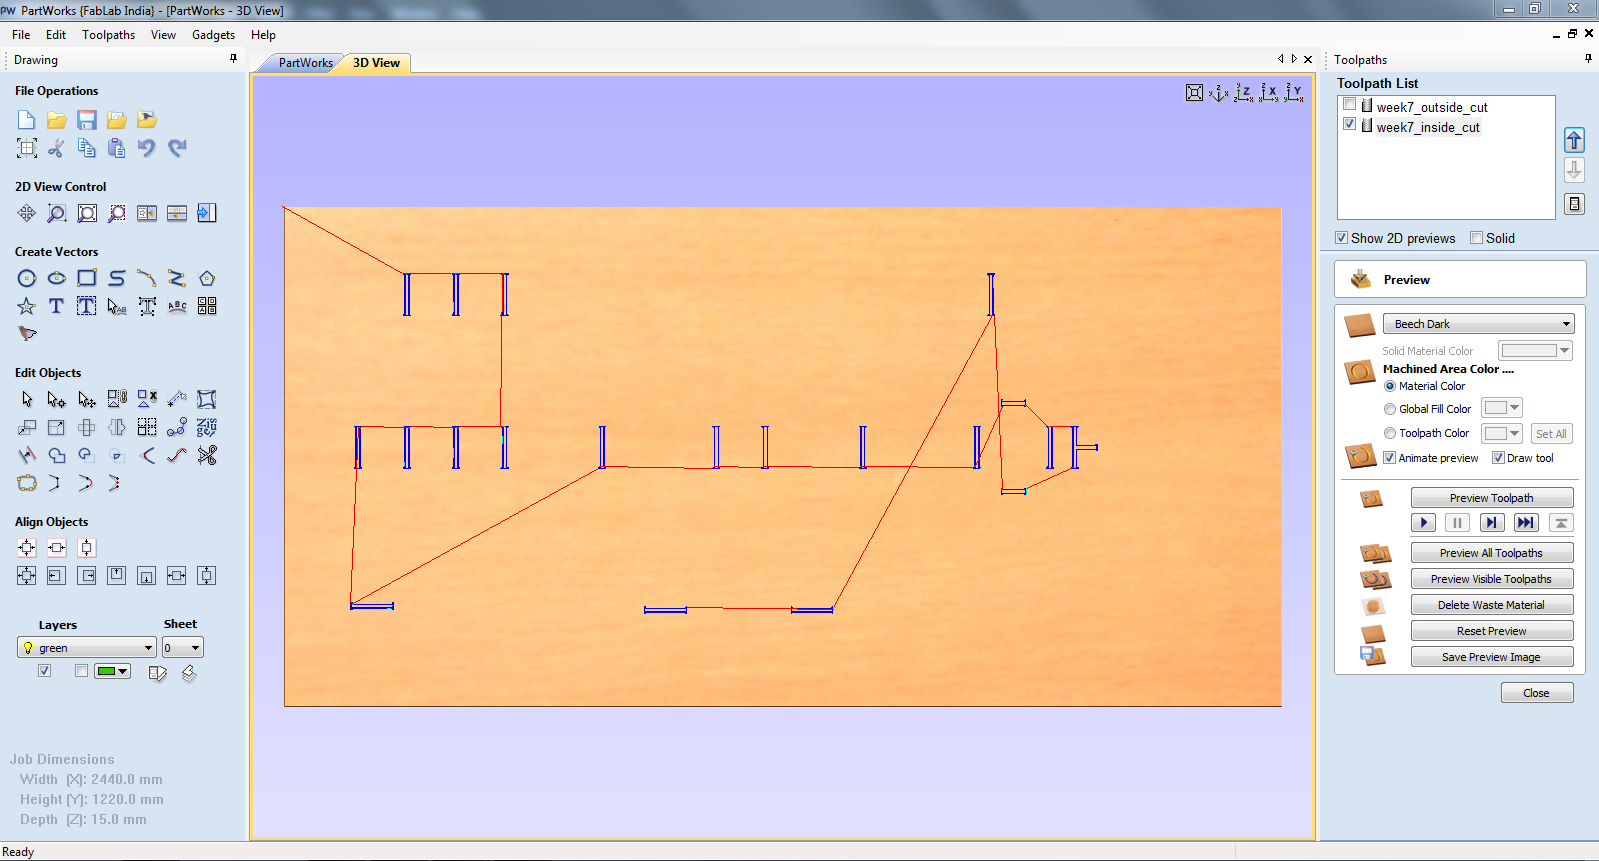Select the 3D View tab
Viewport: 1599px width, 861px height.
click(376, 63)
